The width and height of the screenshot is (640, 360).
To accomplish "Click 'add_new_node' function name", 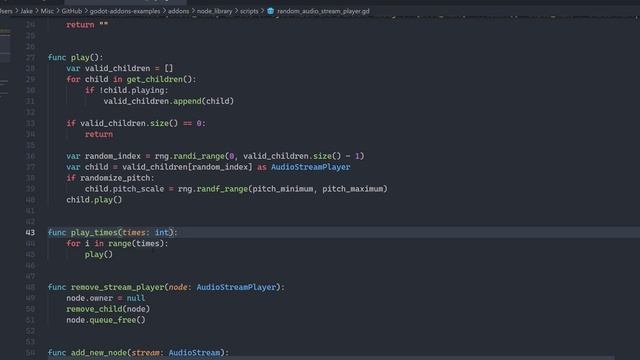I will click(99, 352).
